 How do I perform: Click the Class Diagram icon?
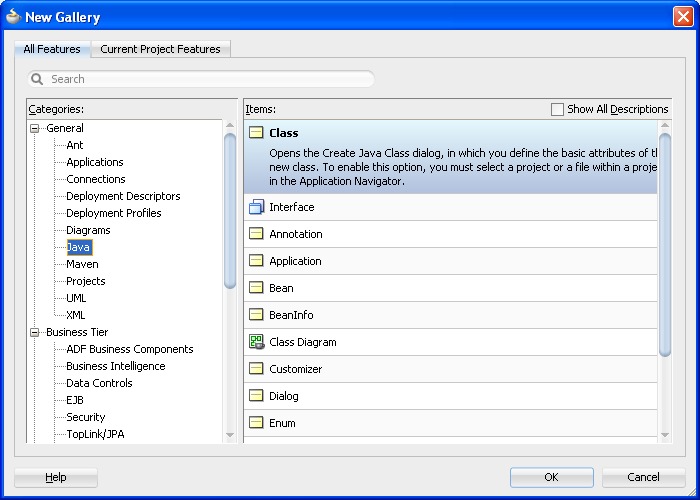point(256,342)
